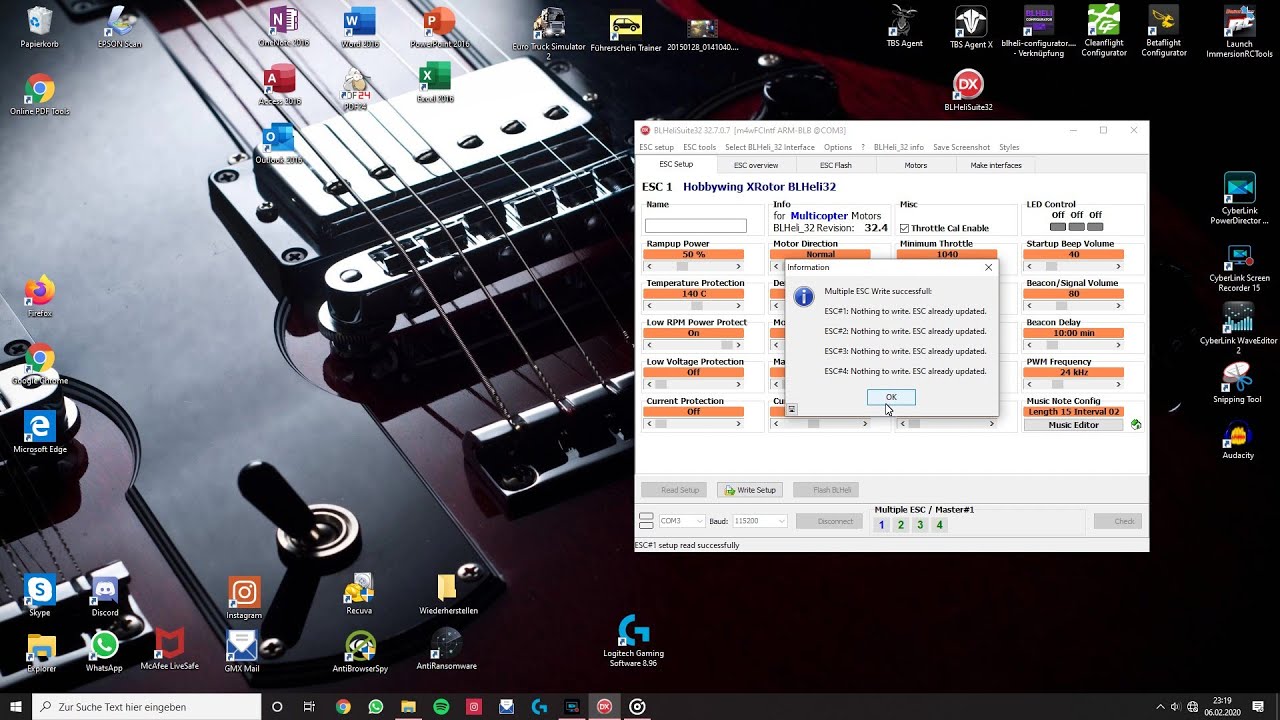Toggle ESC 4 in Multiple ESC selector
This screenshot has height=720, width=1280.
[x=939, y=525]
